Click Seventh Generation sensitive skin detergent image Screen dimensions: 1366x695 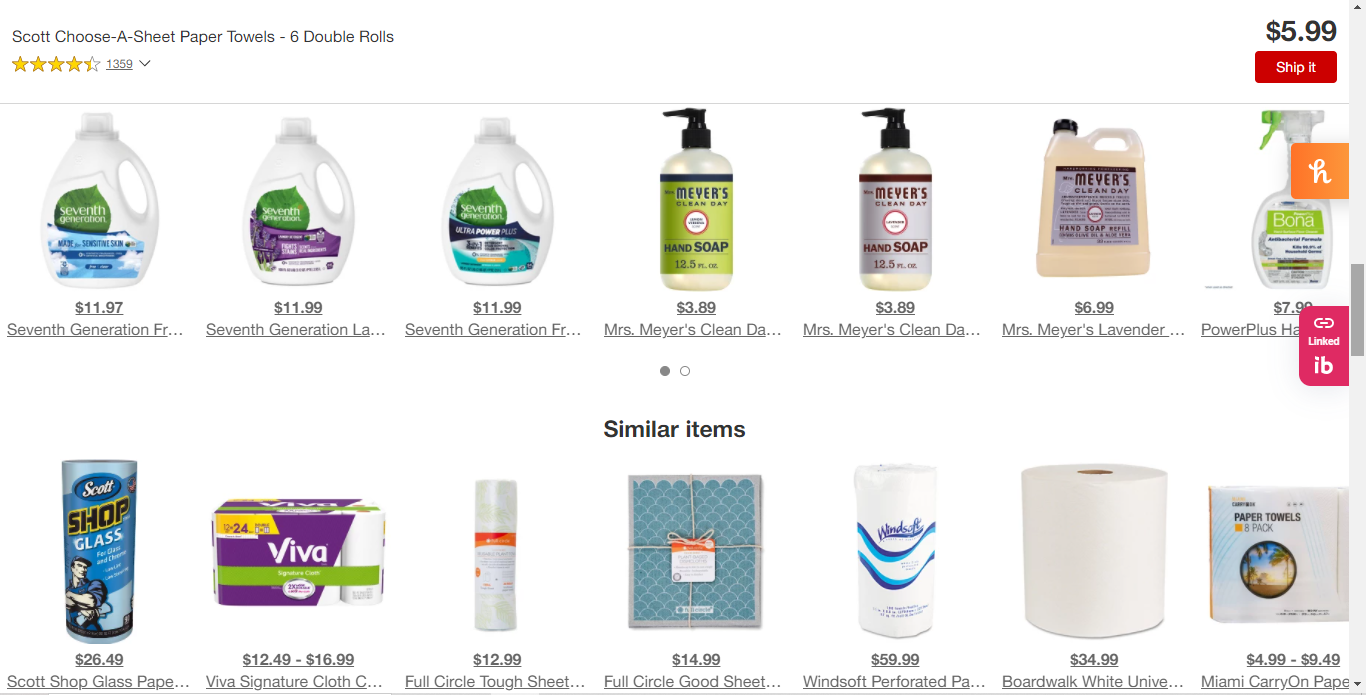98,200
